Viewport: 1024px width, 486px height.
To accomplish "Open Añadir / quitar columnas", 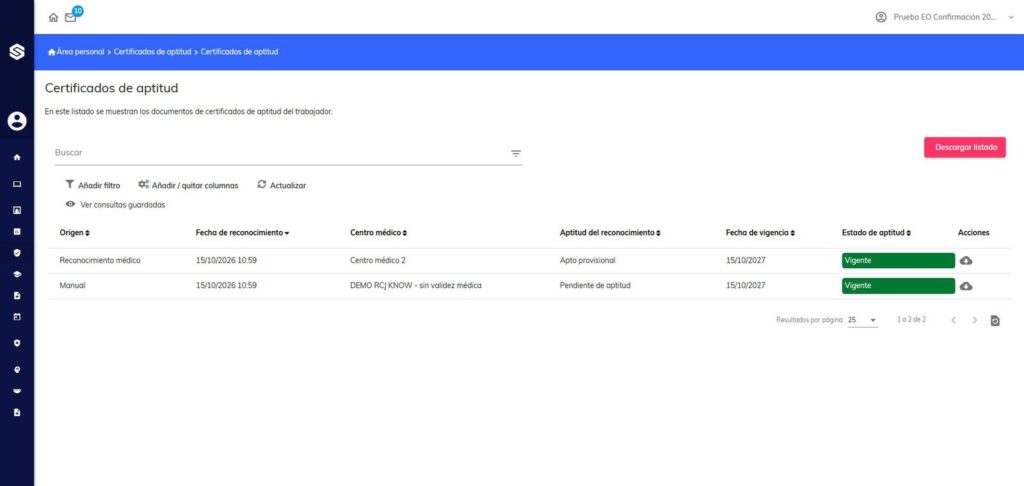I will pos(188,186).
